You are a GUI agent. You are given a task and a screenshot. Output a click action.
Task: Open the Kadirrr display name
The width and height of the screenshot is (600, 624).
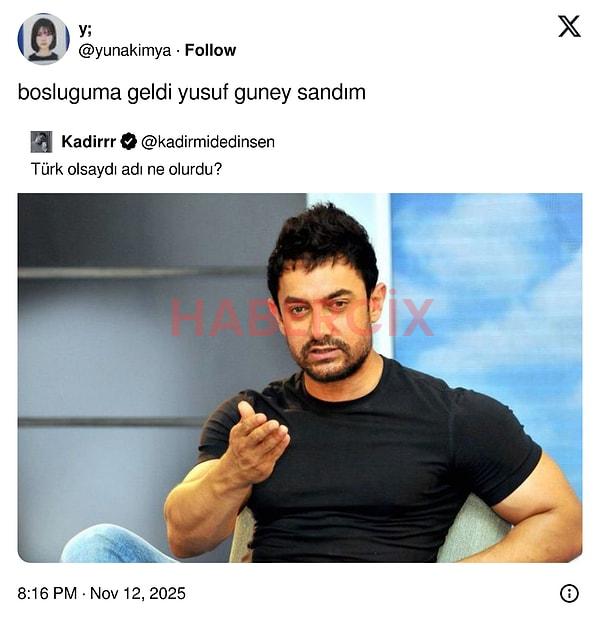89,142
